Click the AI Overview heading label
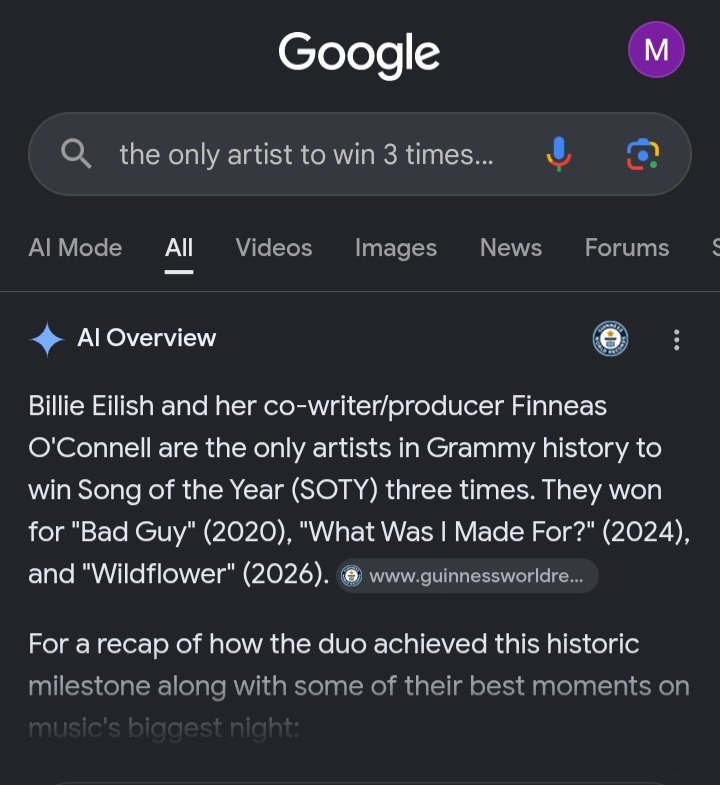The image size is (720, 785). point(147,338)
